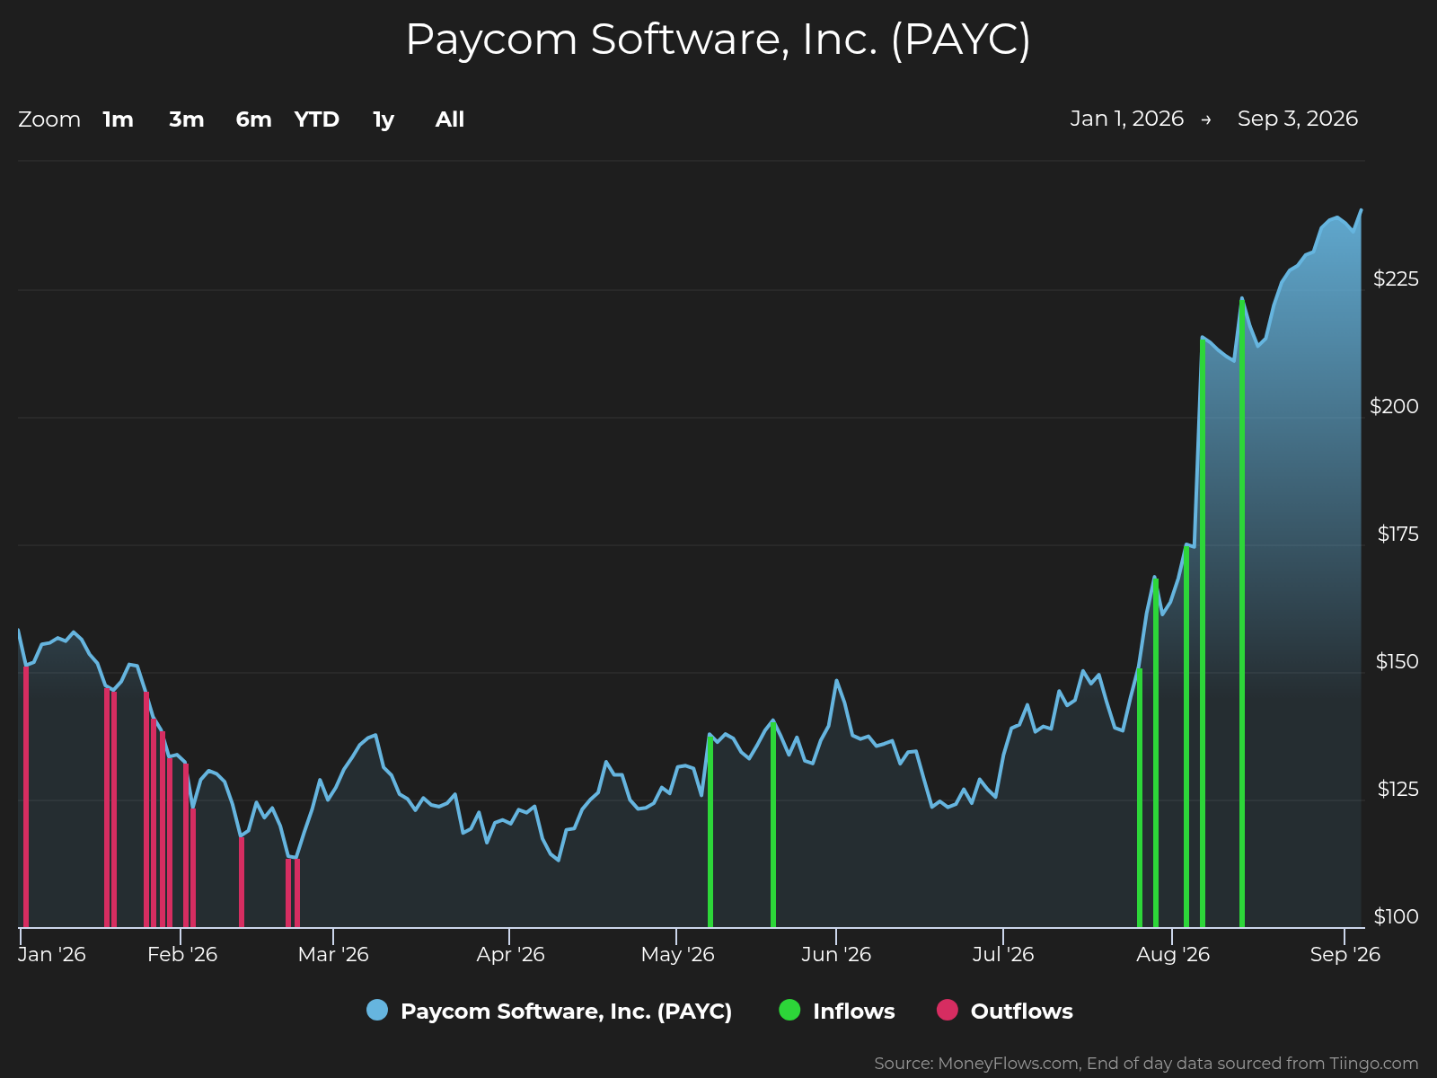Set chart zoom to 3m
The height and width of the screenshot is (1078, 1437).
[x=186, y=119]
